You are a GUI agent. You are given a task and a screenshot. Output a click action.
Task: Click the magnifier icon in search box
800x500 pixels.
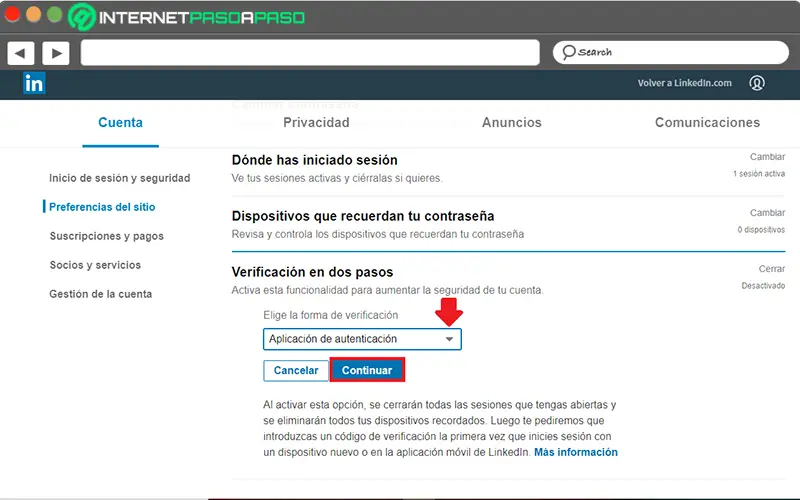click(568, 52)
